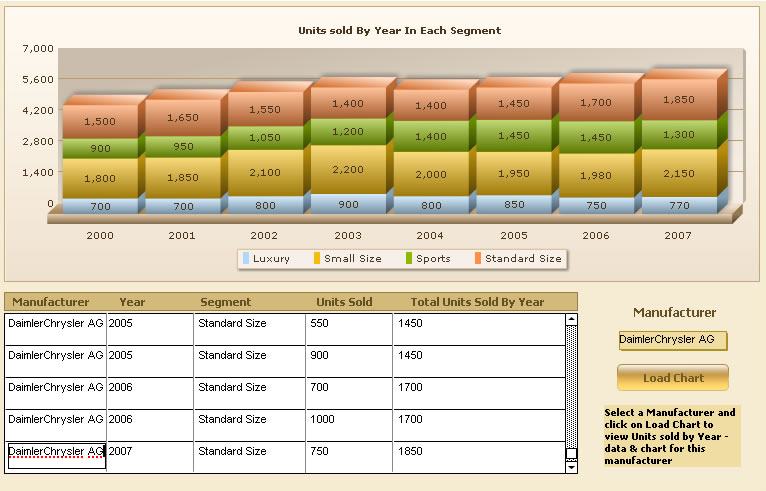Click the 2002 Small Size bar segment 2,100

click(265, 173)
